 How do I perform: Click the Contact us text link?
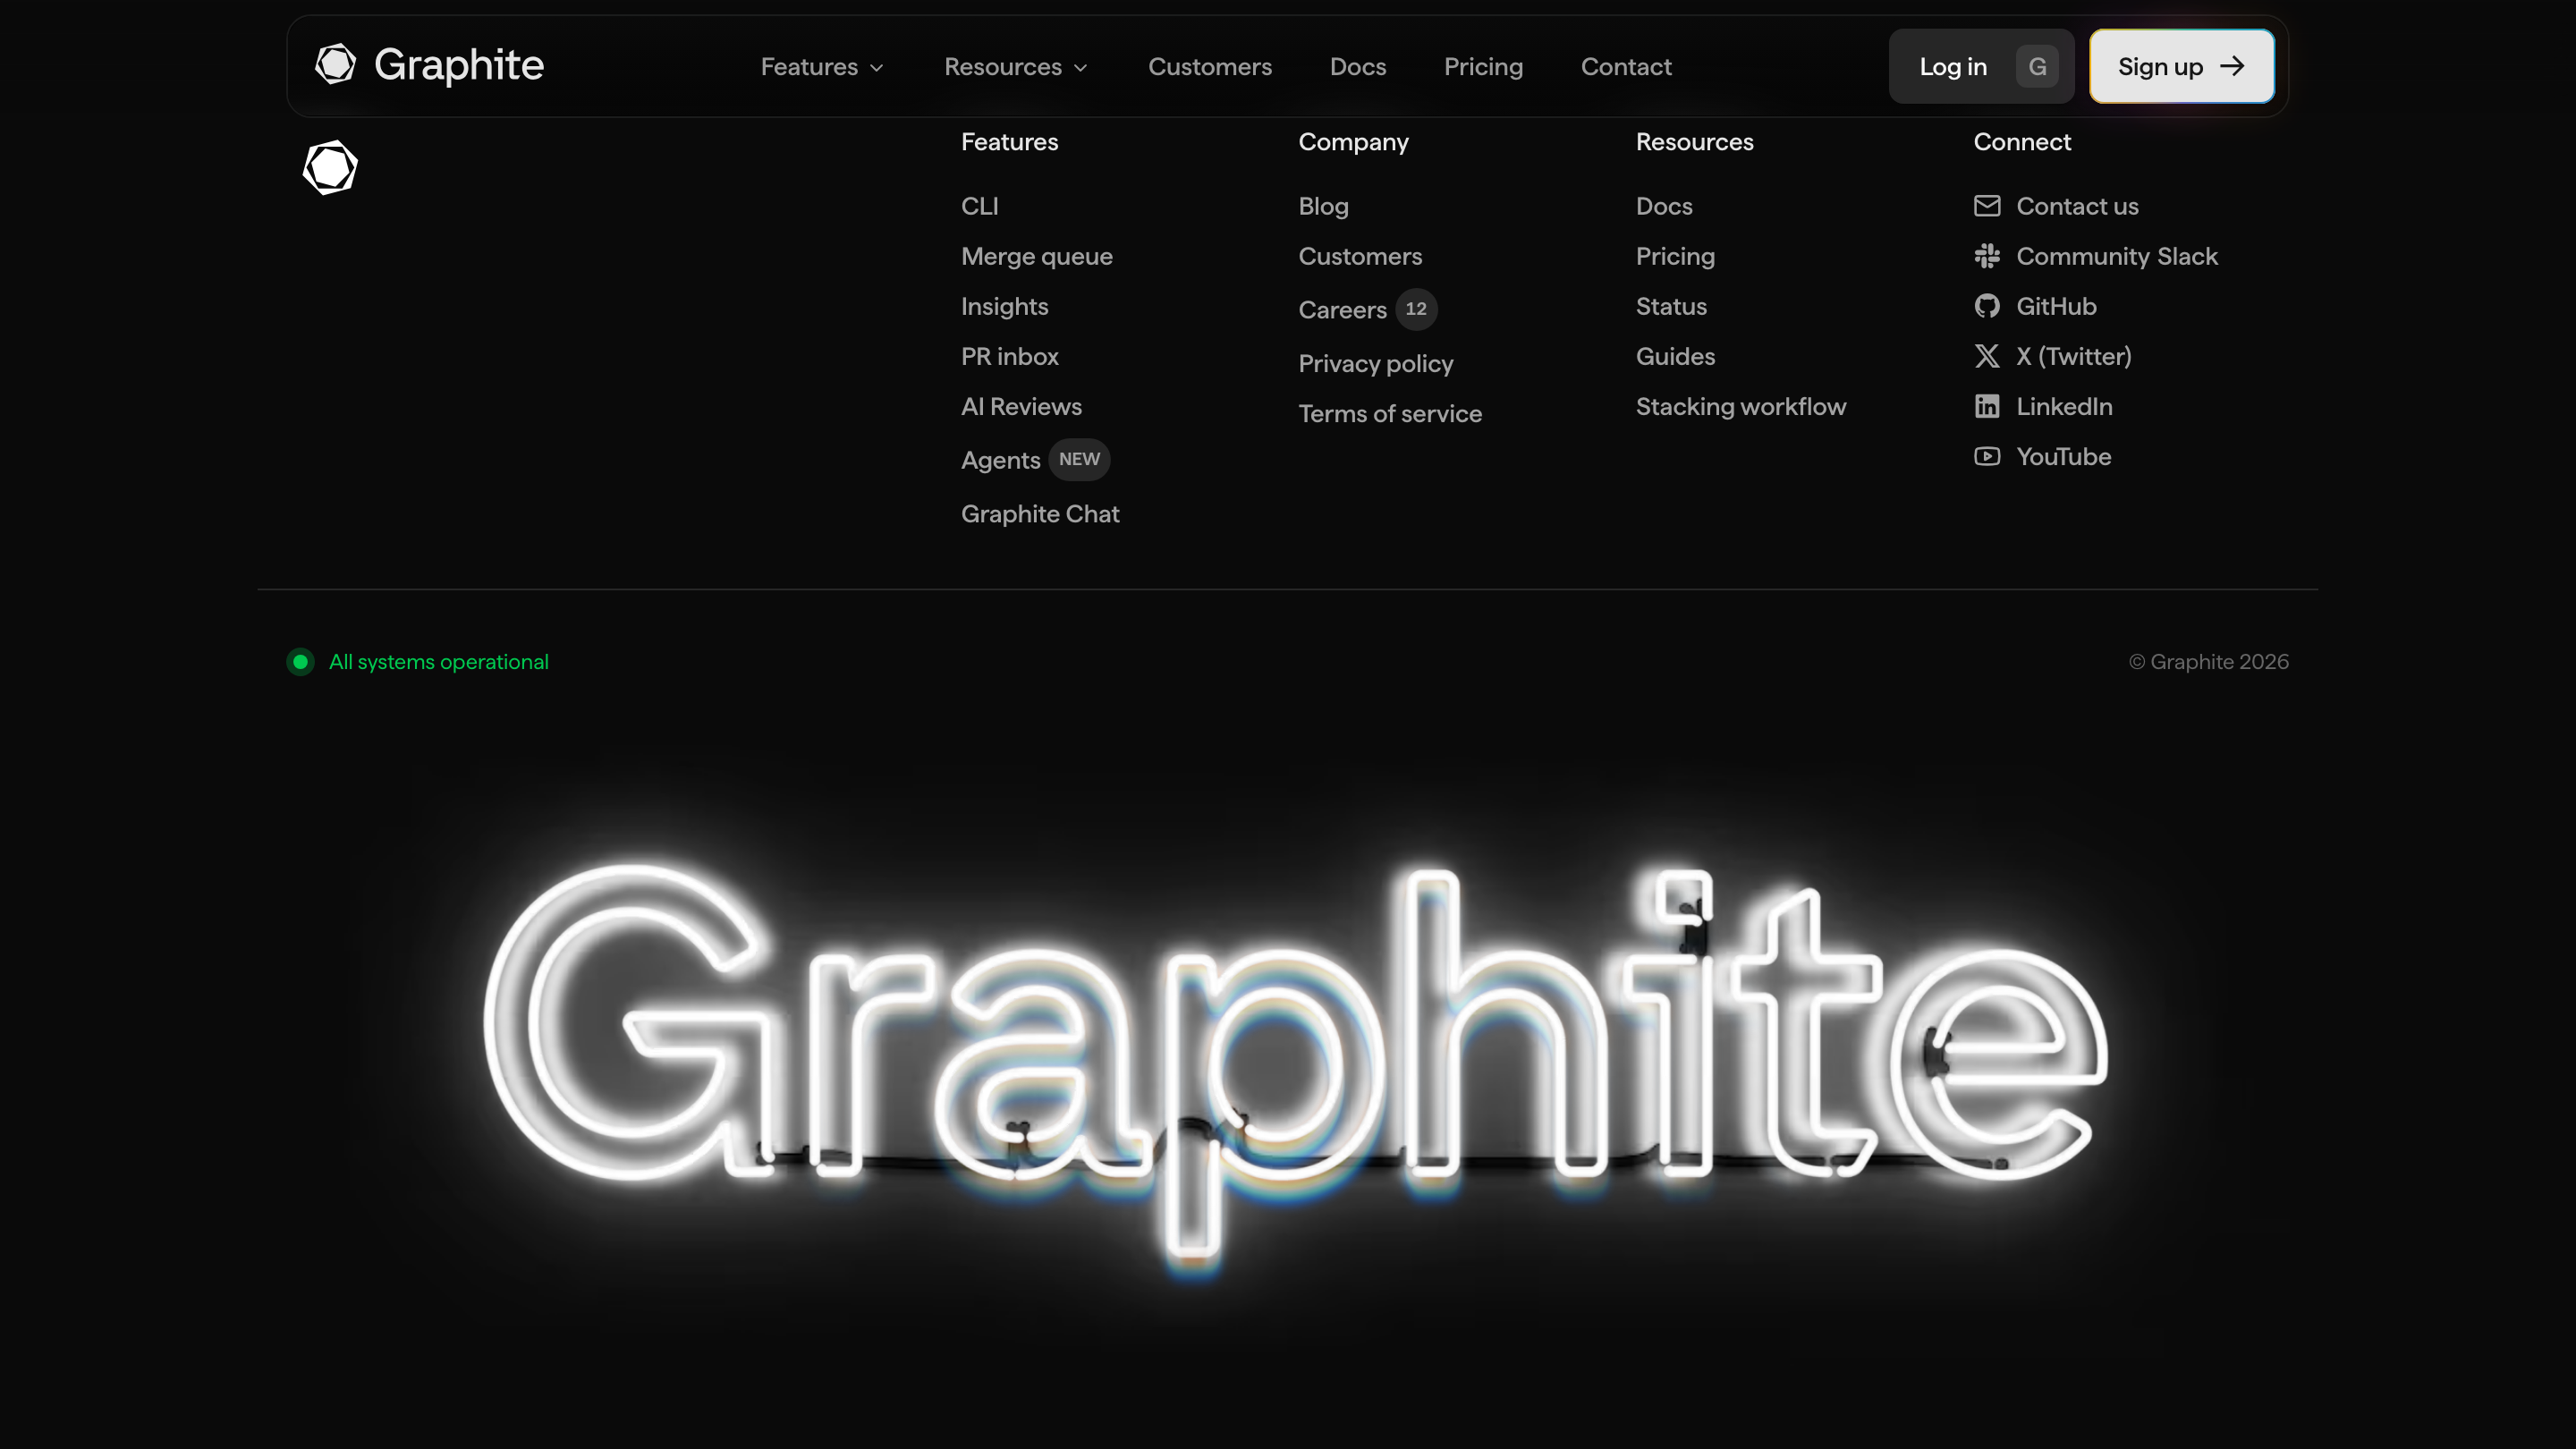click(x=2077, y=206)
